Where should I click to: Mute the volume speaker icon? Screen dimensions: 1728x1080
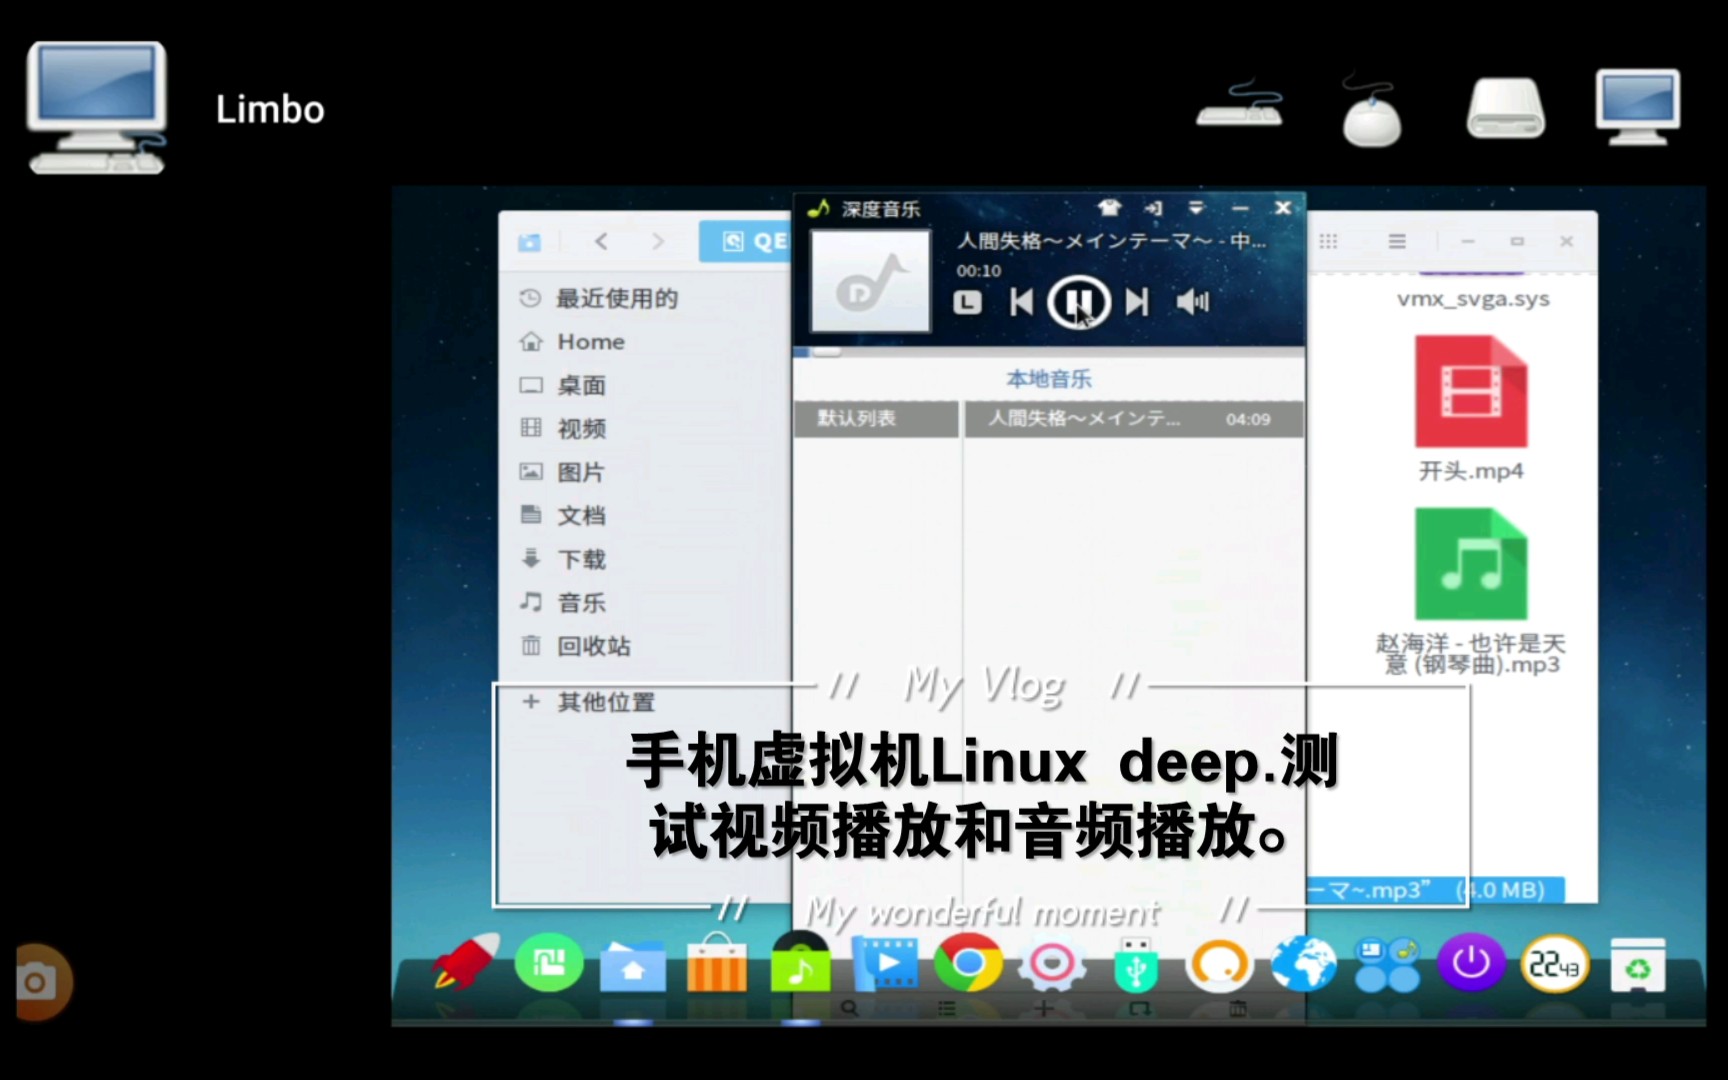pos(1192,301)
